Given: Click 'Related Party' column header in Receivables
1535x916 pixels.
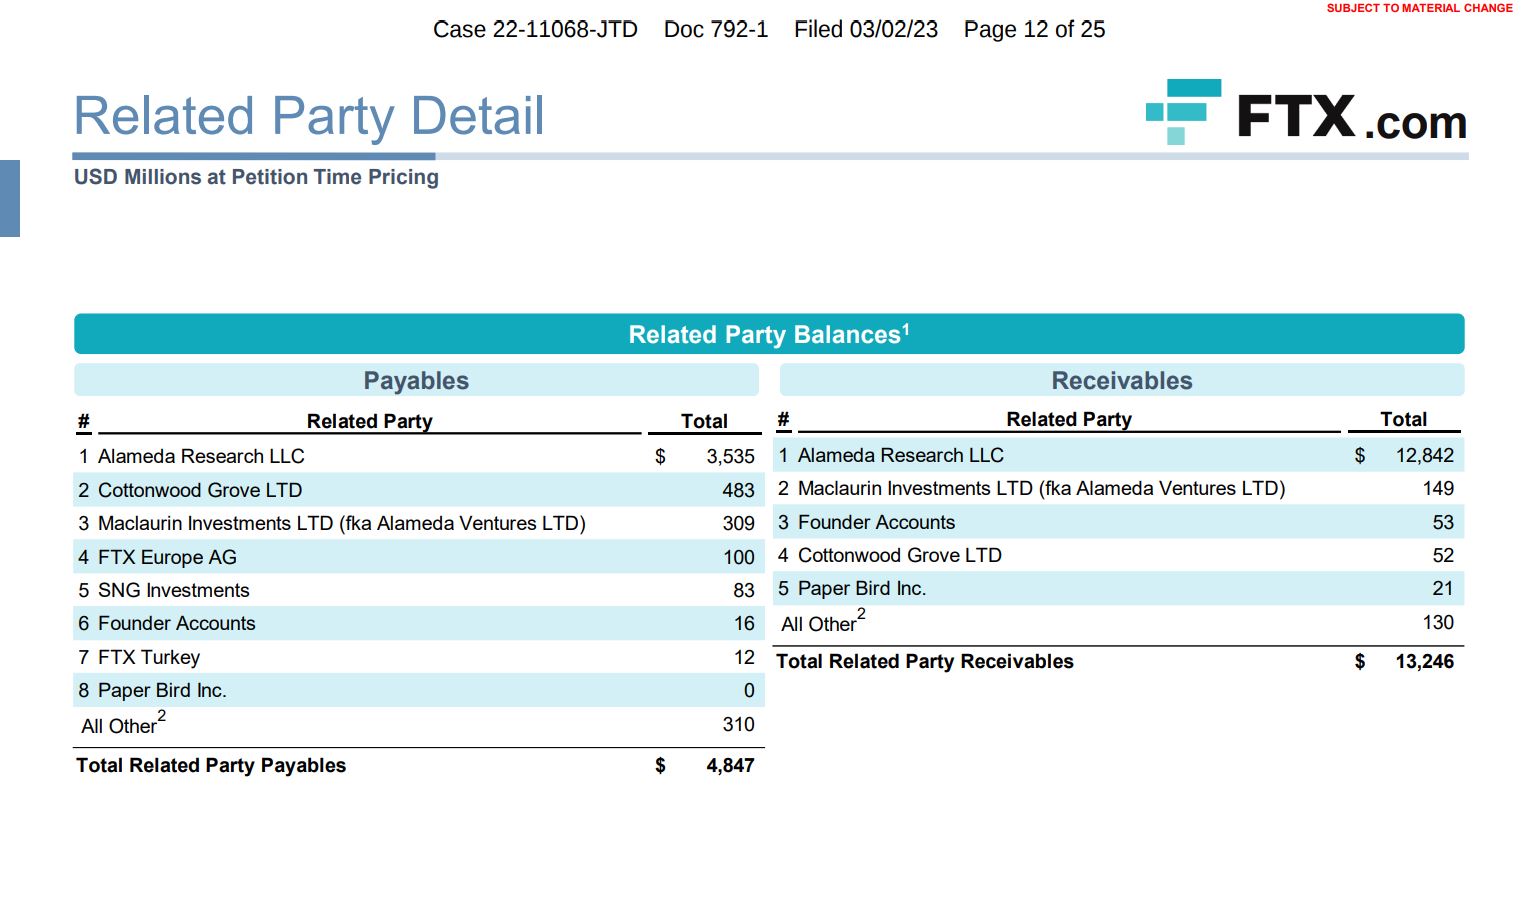Looking at the screenshot, I should point(1069,419).
